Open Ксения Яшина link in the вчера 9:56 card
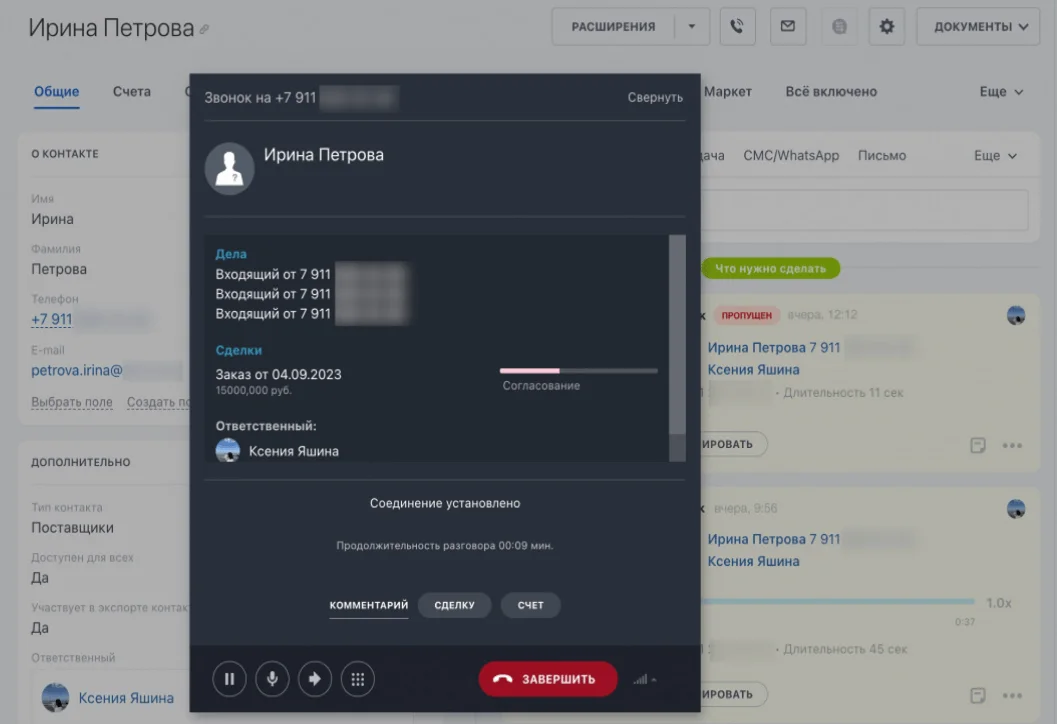 753,561
